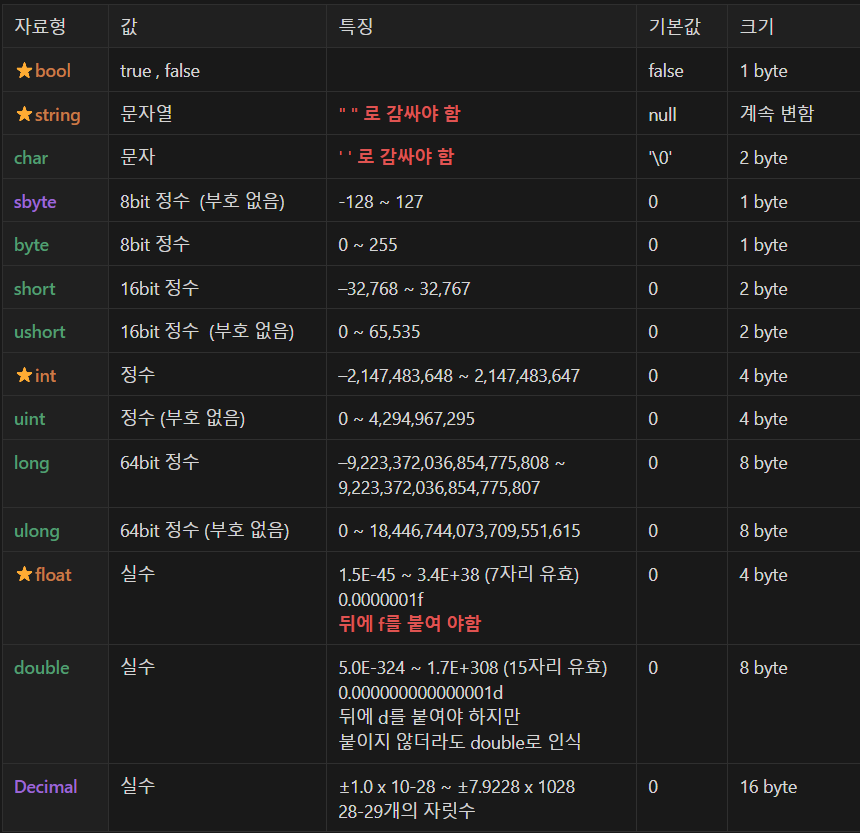Click the green ulong type name
This screenshot has width=860, height=833.
[37, 531]
